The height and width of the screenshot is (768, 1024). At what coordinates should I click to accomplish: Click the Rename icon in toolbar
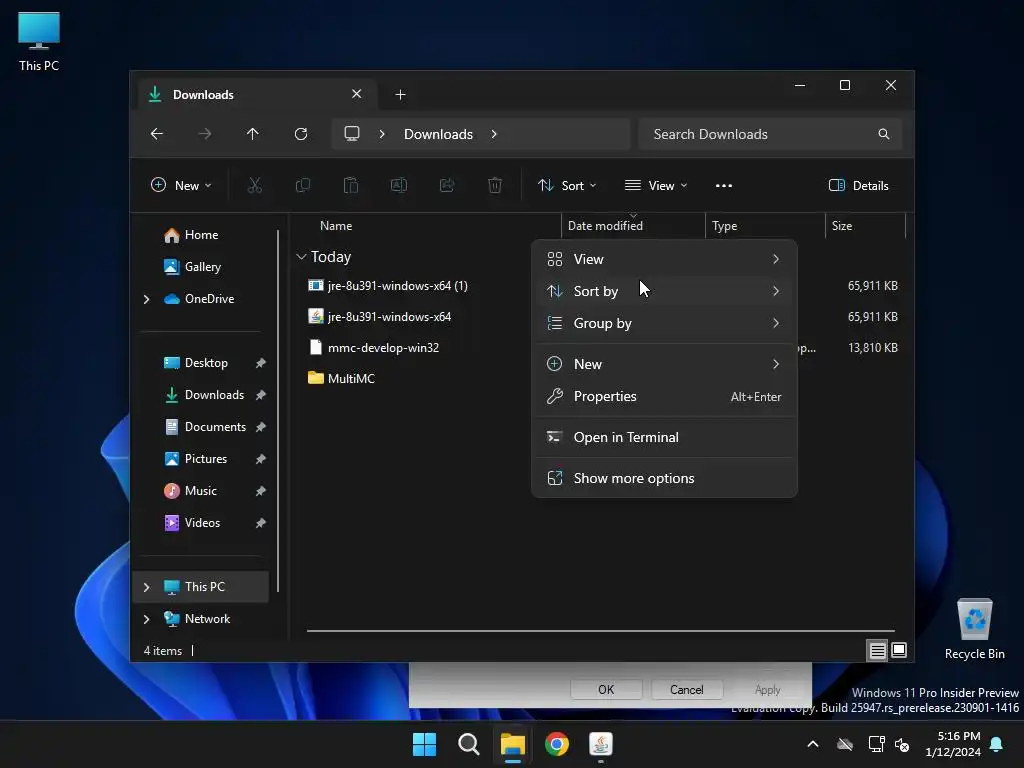[x=398, y=185]
